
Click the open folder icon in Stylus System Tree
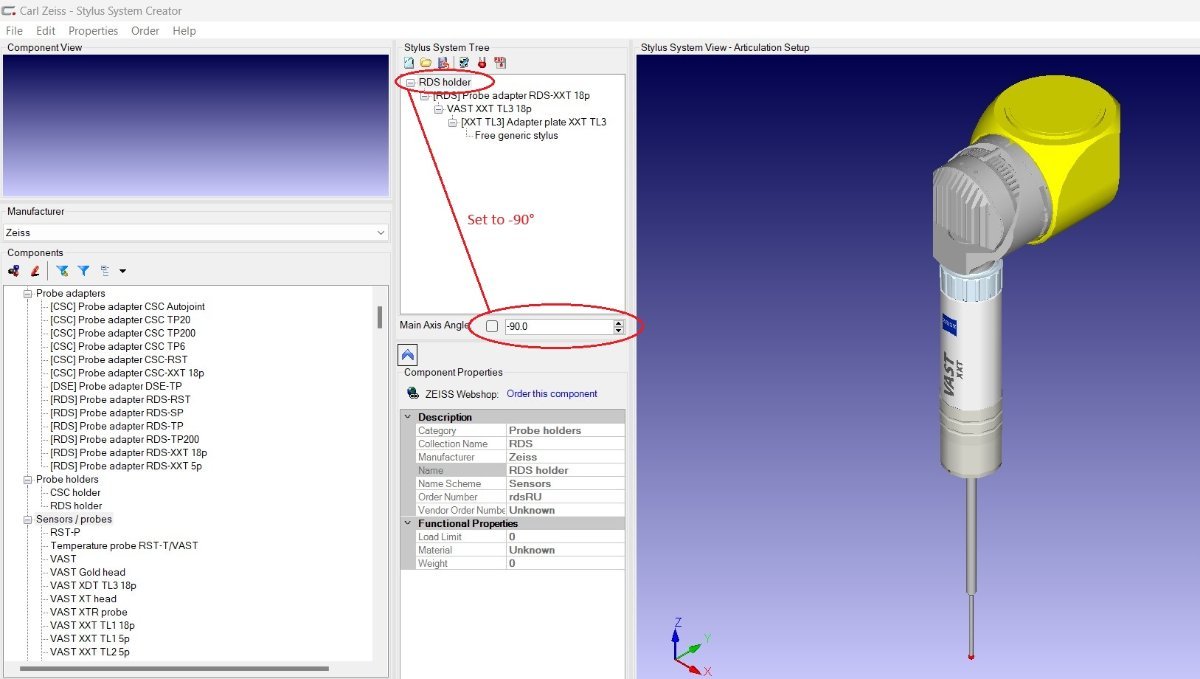[425, 63]
